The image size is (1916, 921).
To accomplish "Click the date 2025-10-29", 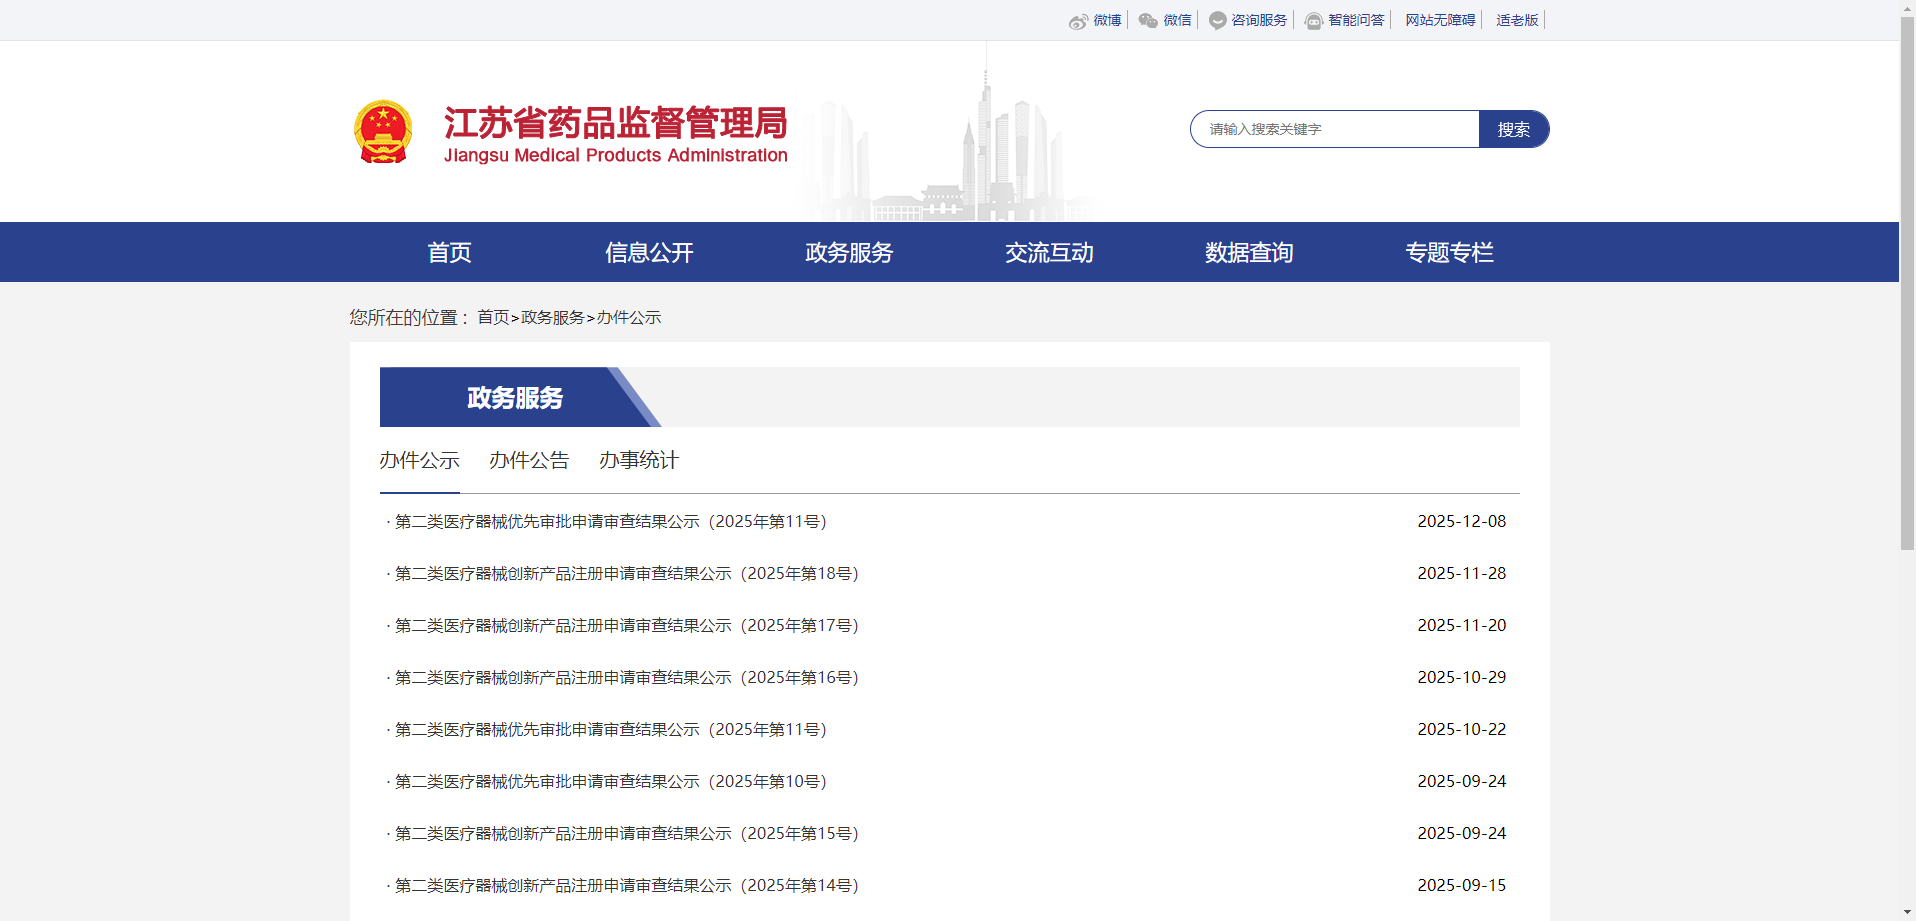I will click(x=1462, y=677).
